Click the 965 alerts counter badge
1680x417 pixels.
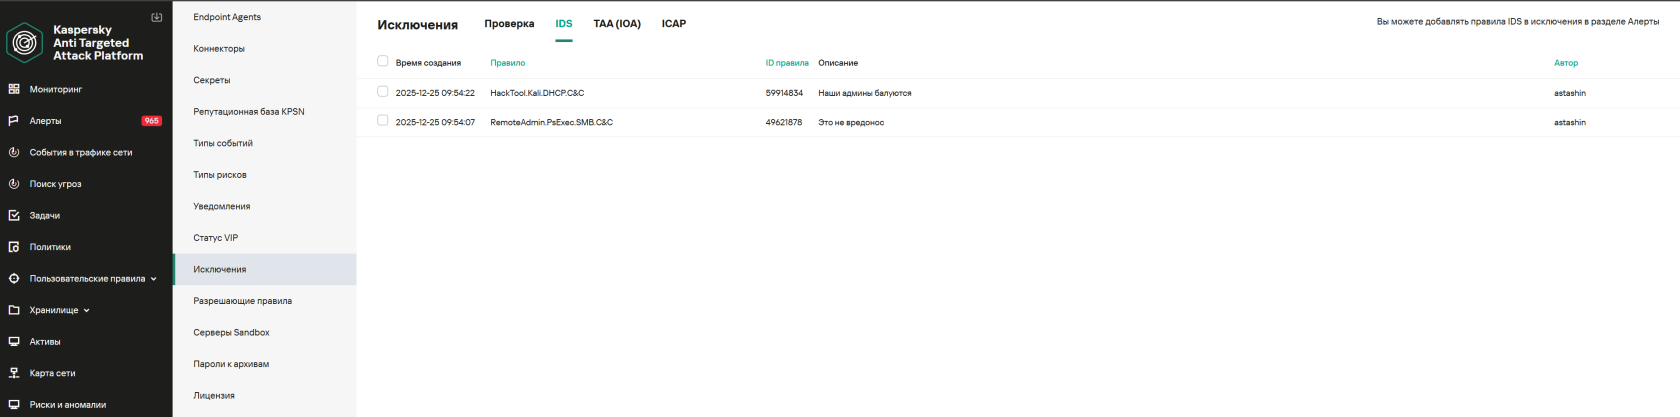click(151, 121)
